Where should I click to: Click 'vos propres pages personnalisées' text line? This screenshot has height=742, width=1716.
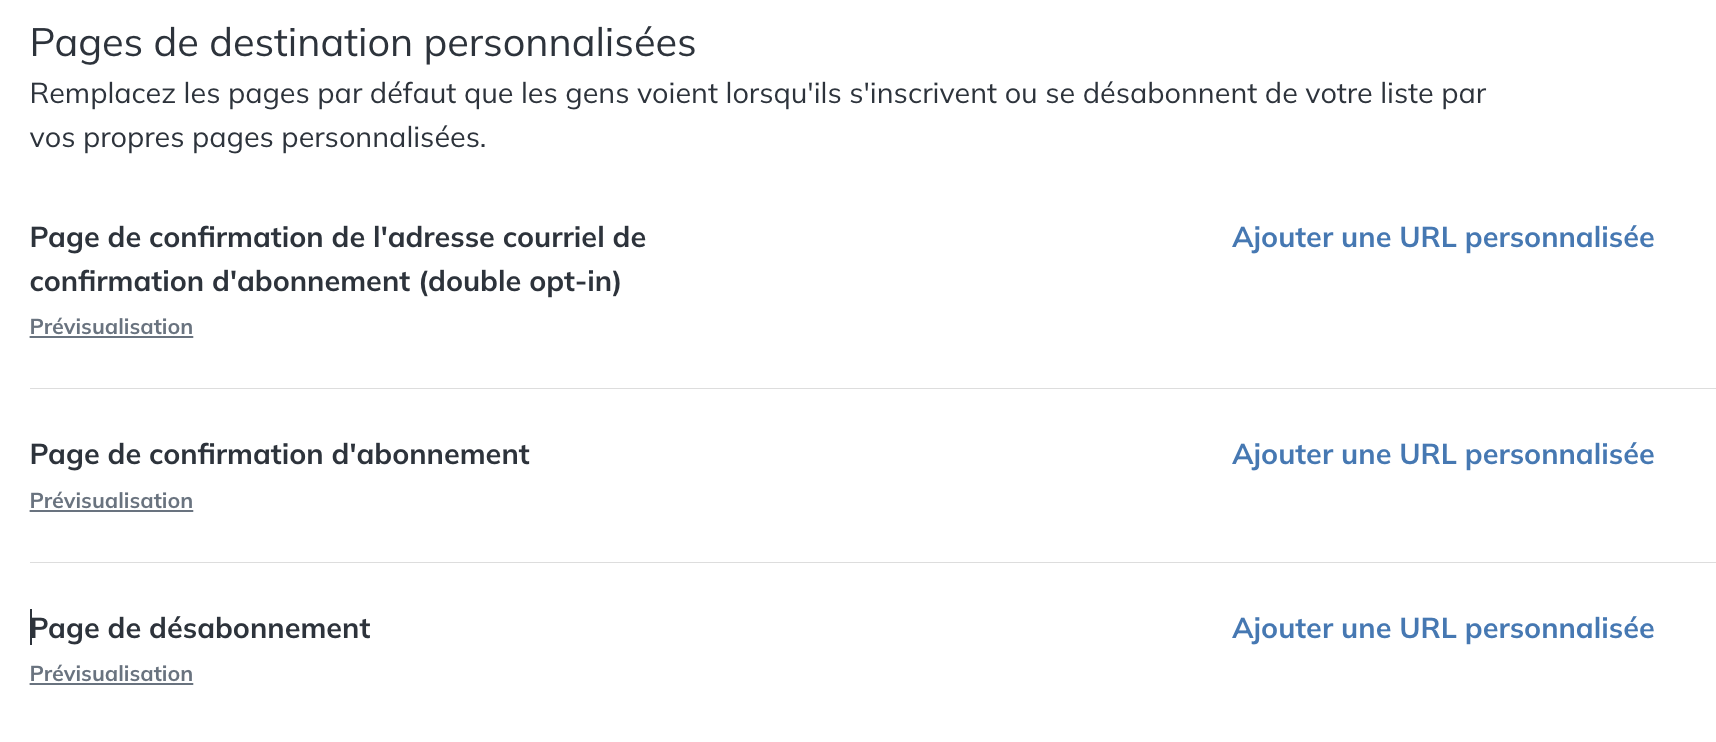(257, 138)
